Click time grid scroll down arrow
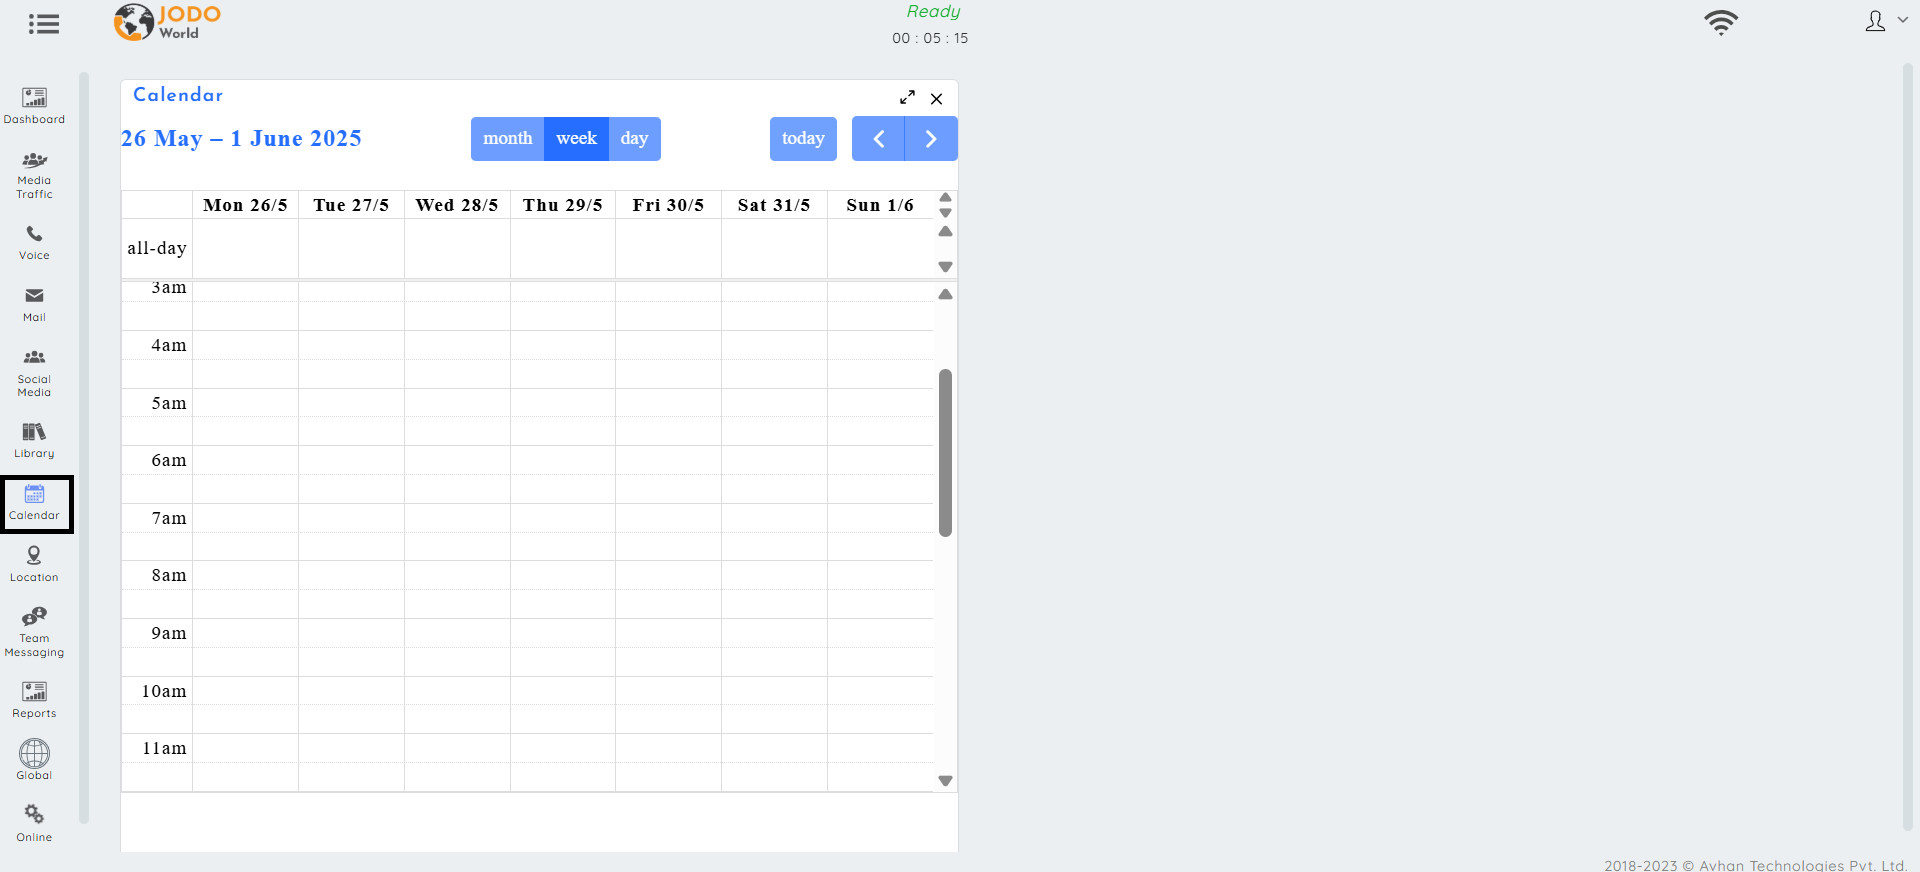This screenshot has width=1920, height=872. [945, 781]
